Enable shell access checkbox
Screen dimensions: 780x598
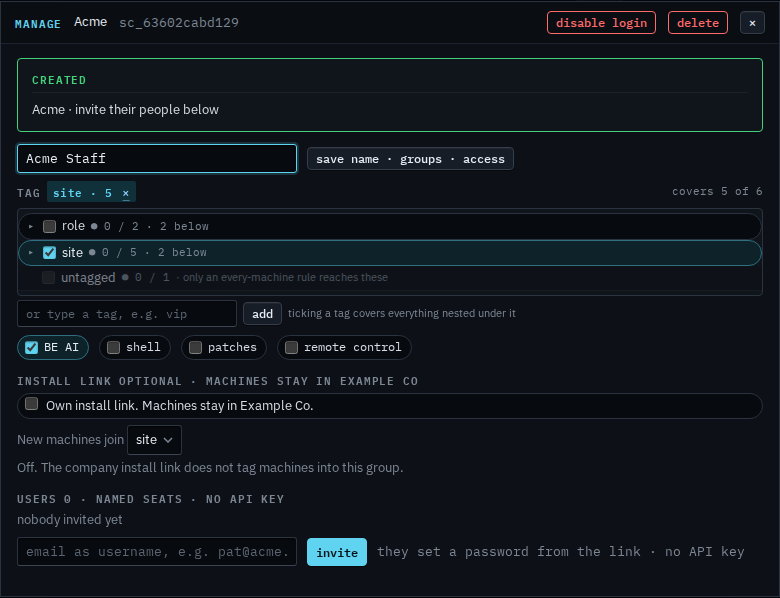pyautogui.click(x=113, y=347)
